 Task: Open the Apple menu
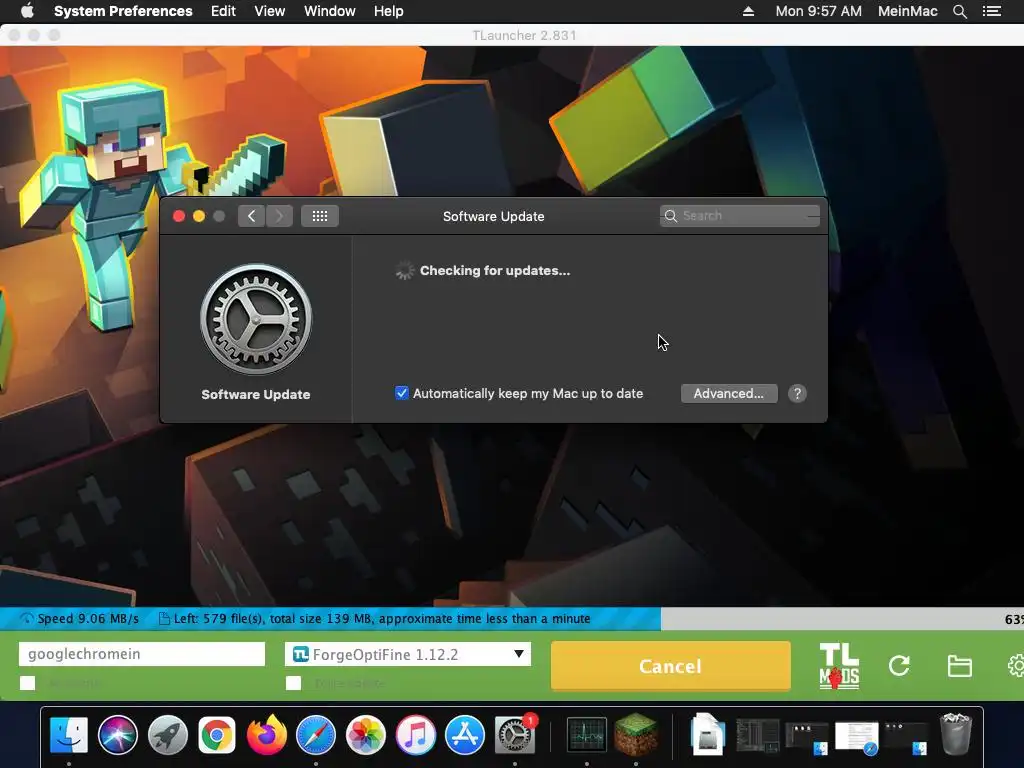(x=27, y=11)
